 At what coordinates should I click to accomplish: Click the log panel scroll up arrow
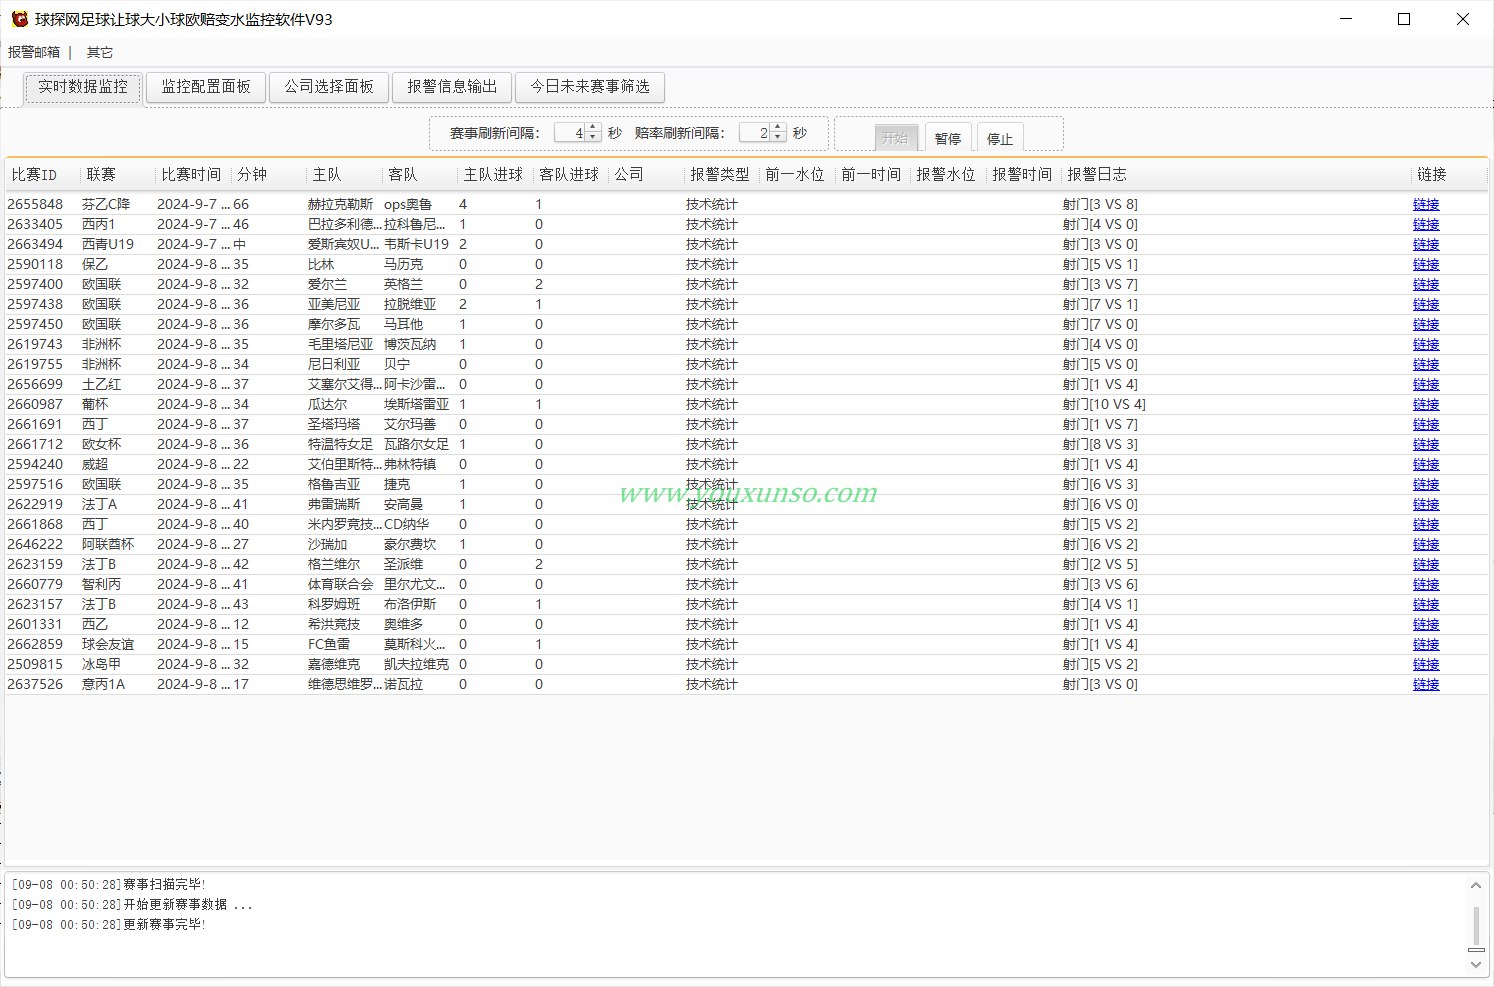point(1476,885)
